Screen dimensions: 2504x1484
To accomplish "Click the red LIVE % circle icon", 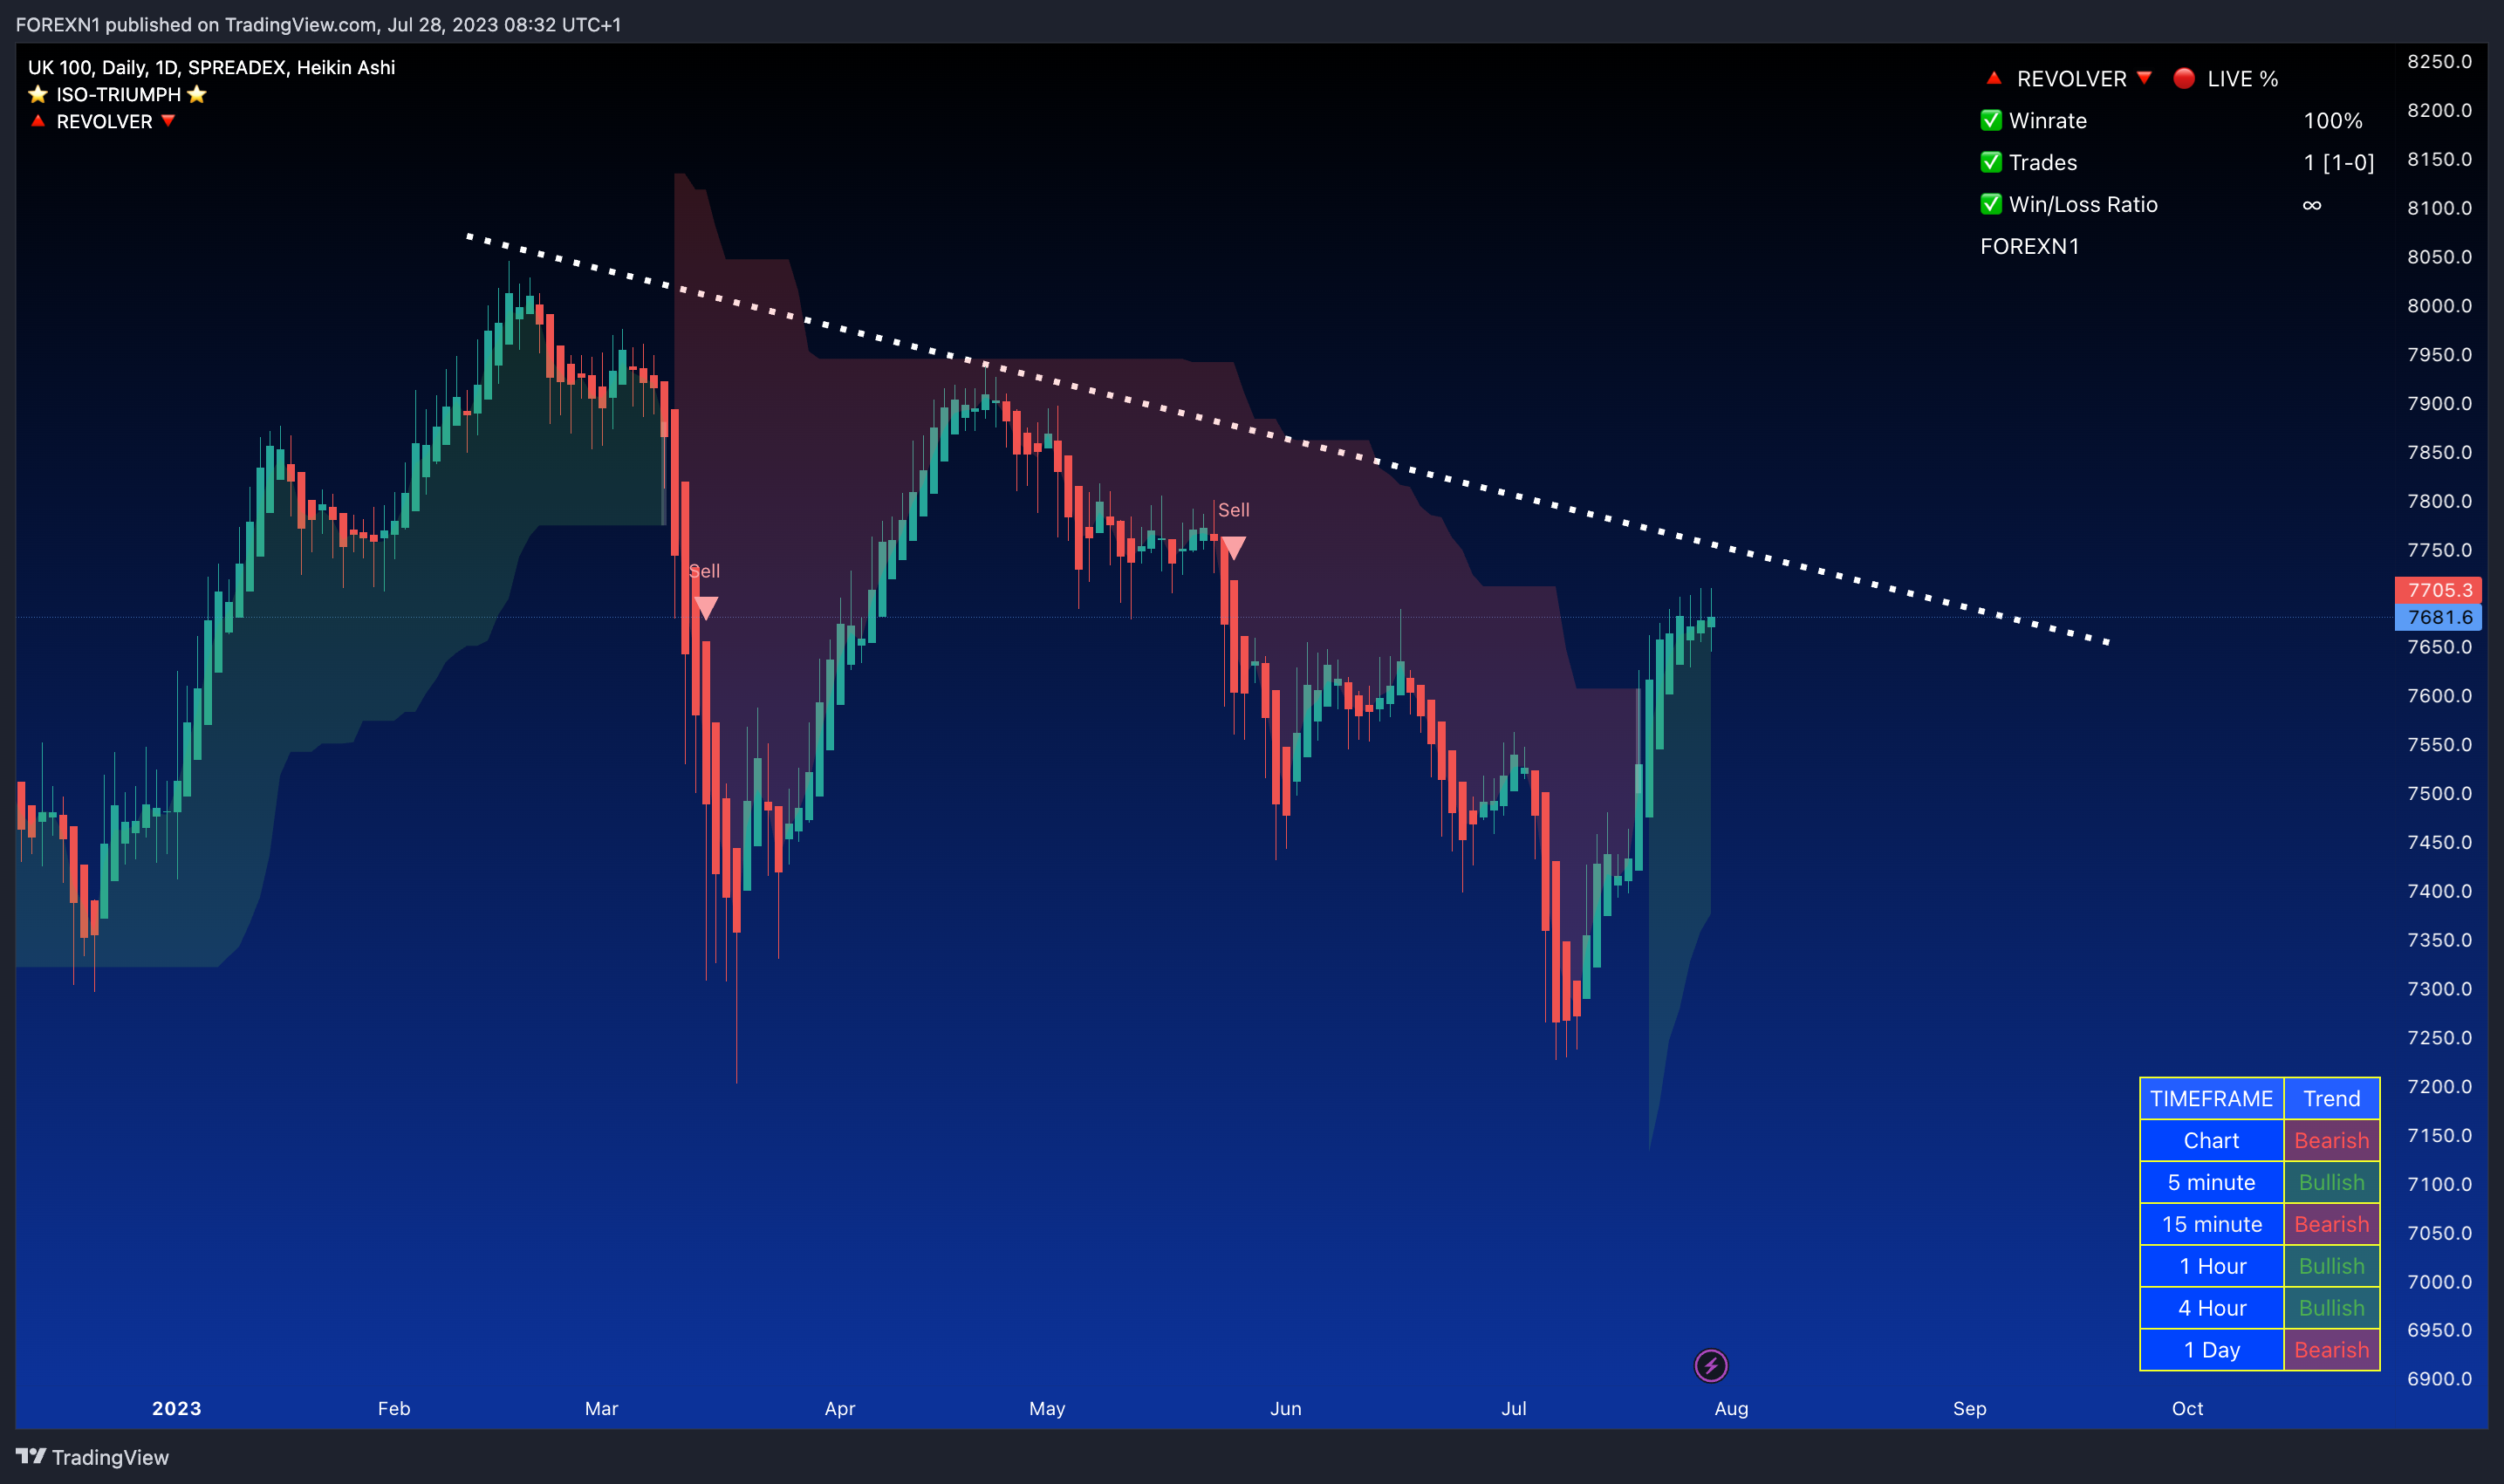I will point(2184,78).
